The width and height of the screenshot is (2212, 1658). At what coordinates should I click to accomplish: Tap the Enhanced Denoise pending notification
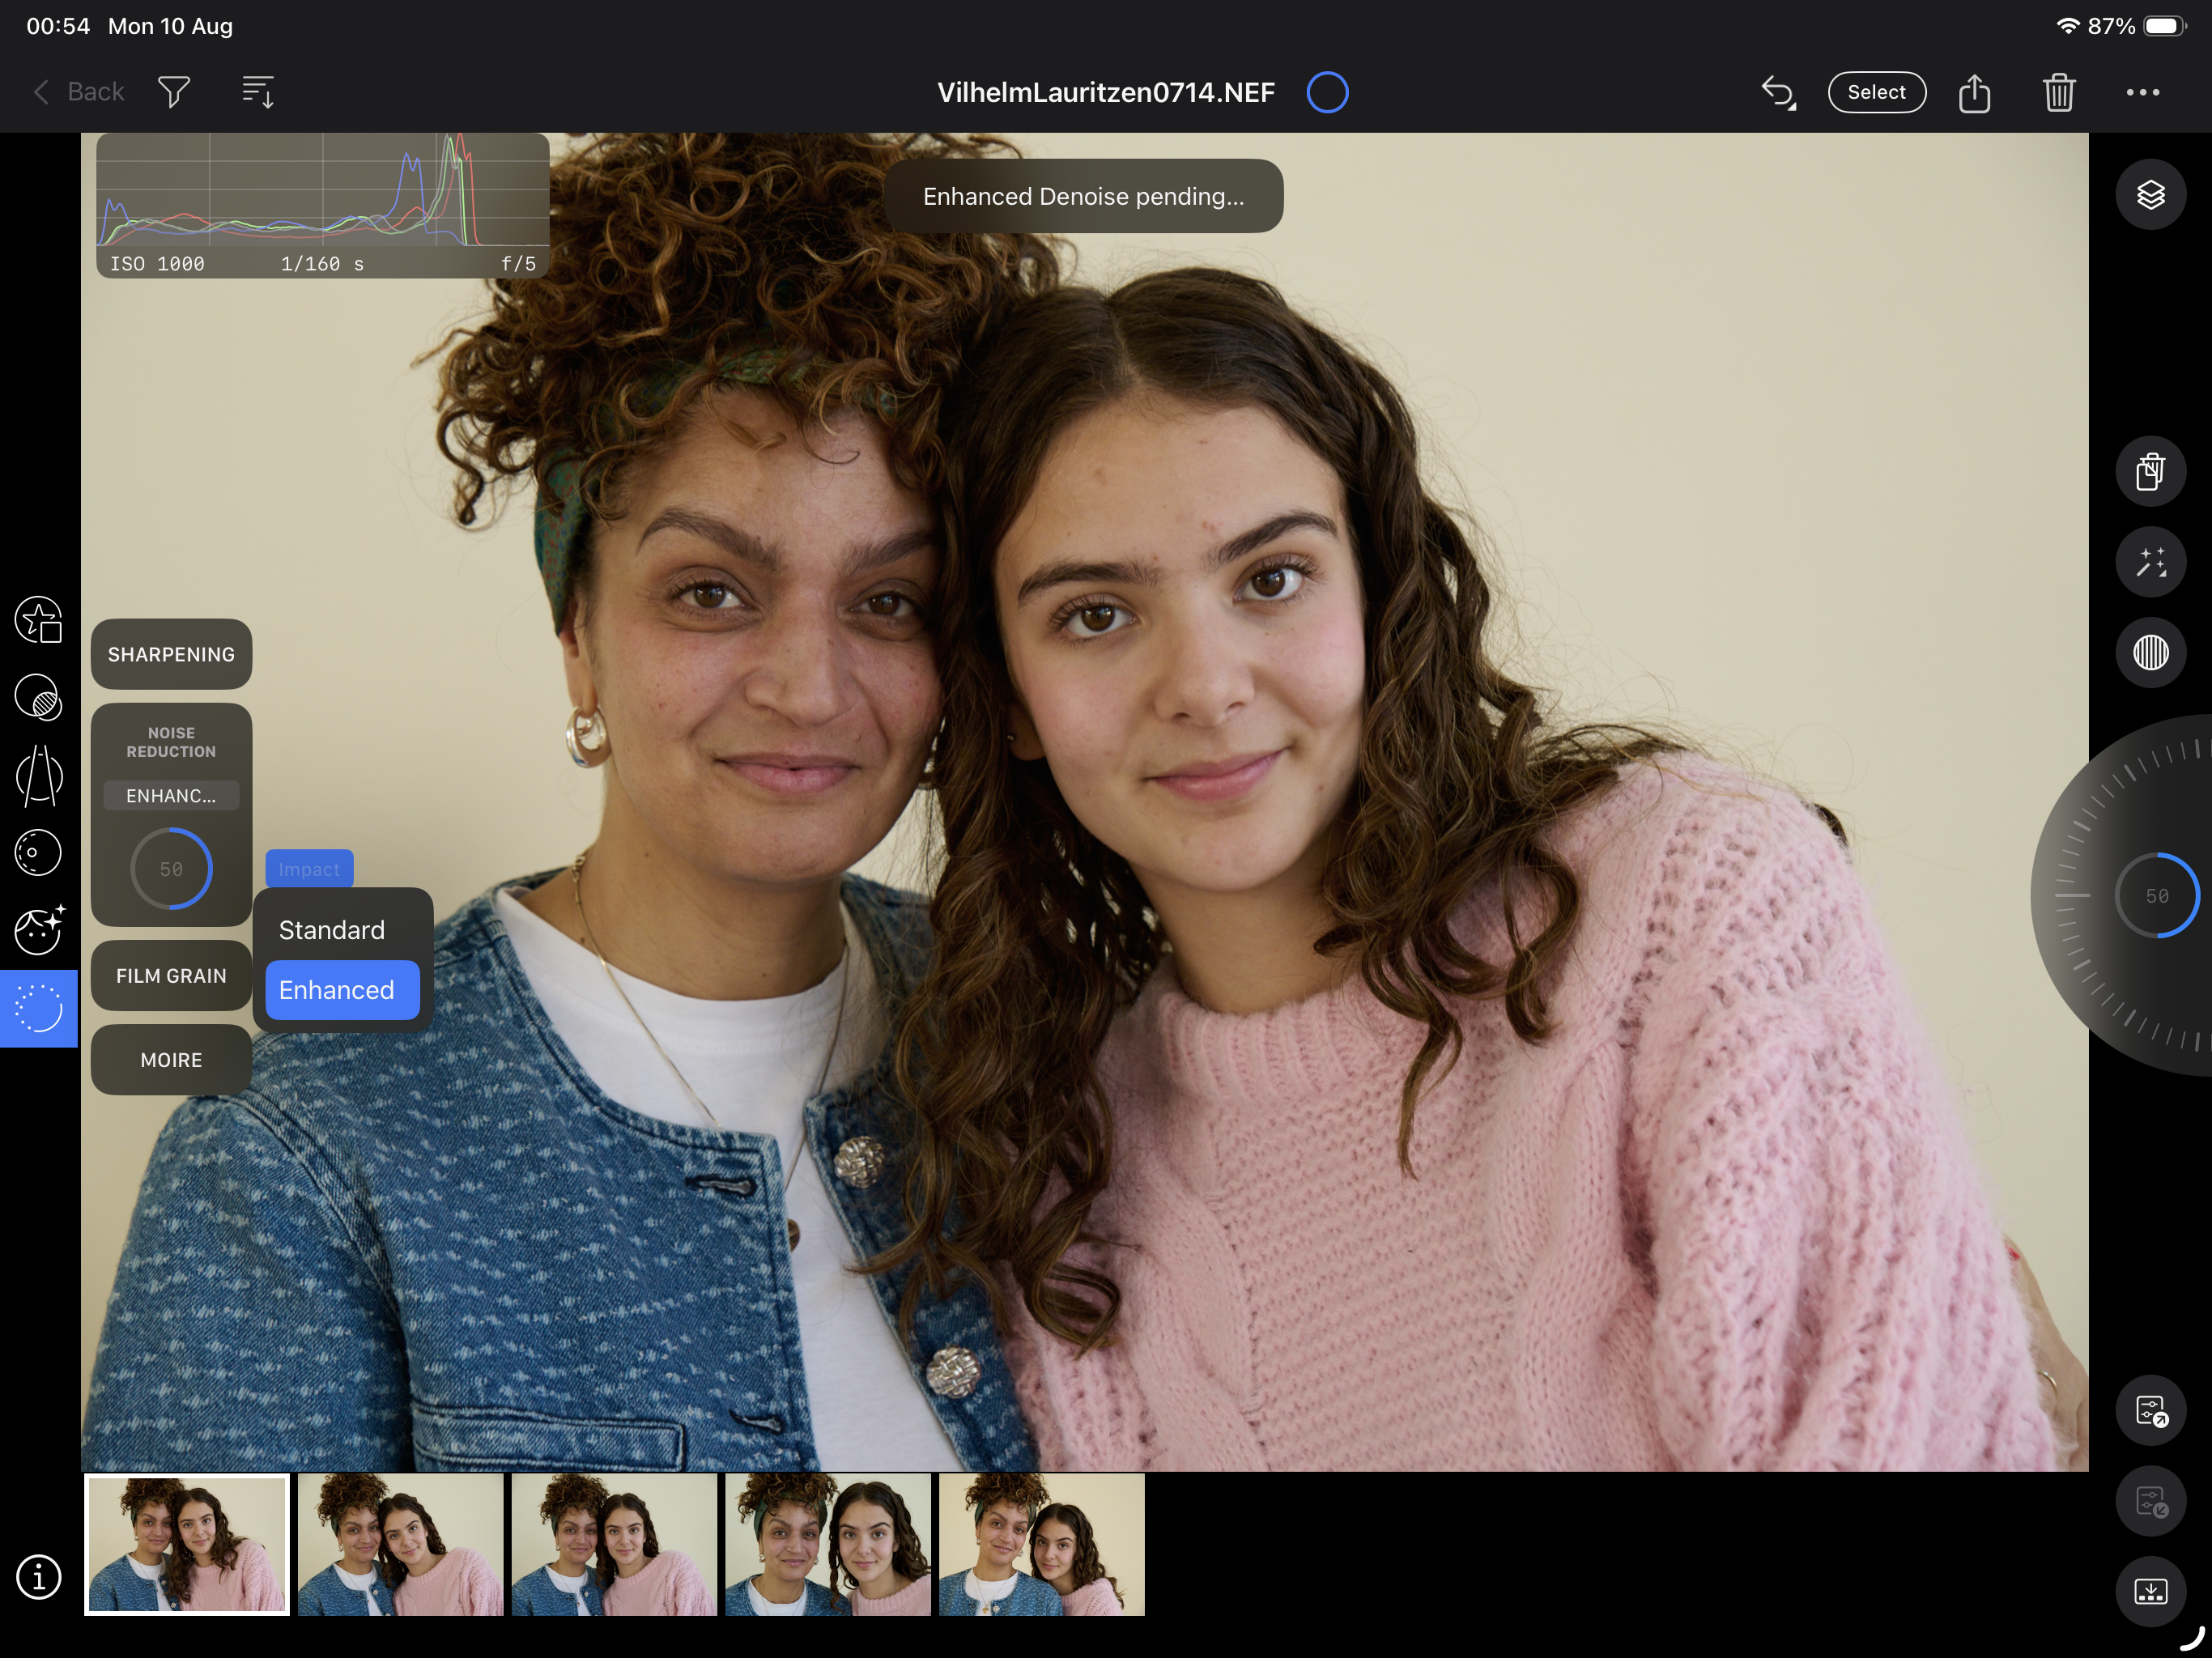tap(1083, 196)
